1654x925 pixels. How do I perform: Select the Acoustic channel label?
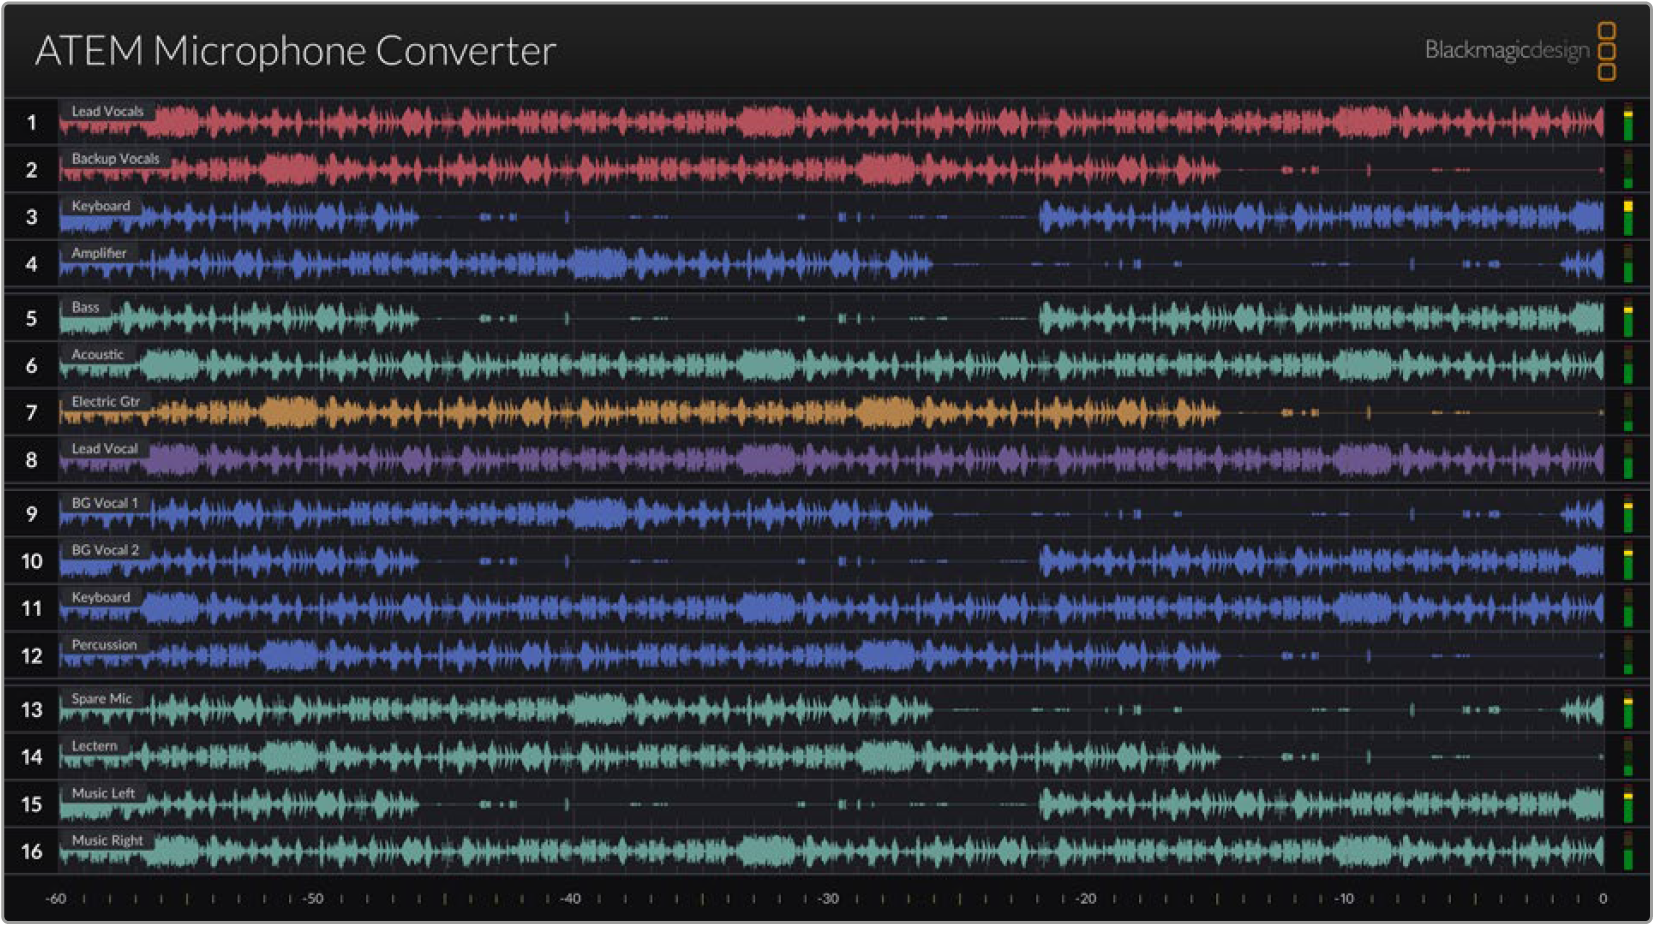[x=97, y=354]
